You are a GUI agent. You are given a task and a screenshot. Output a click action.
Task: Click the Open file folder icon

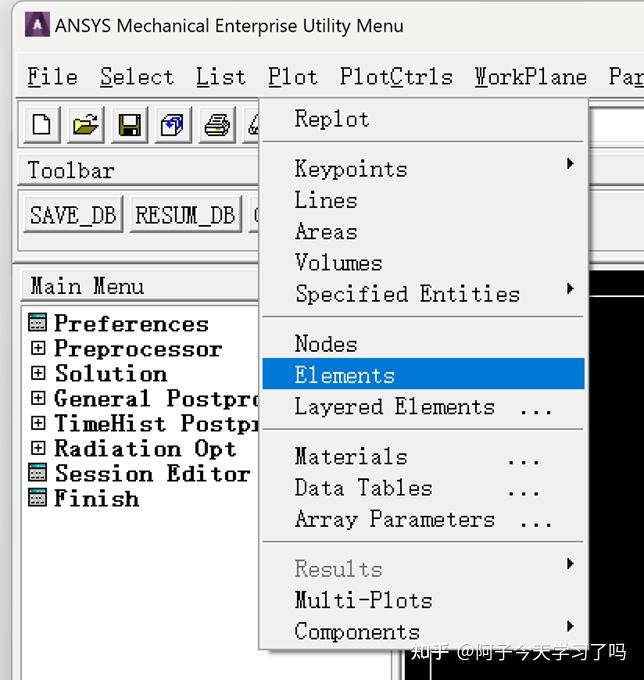[86, 125]
